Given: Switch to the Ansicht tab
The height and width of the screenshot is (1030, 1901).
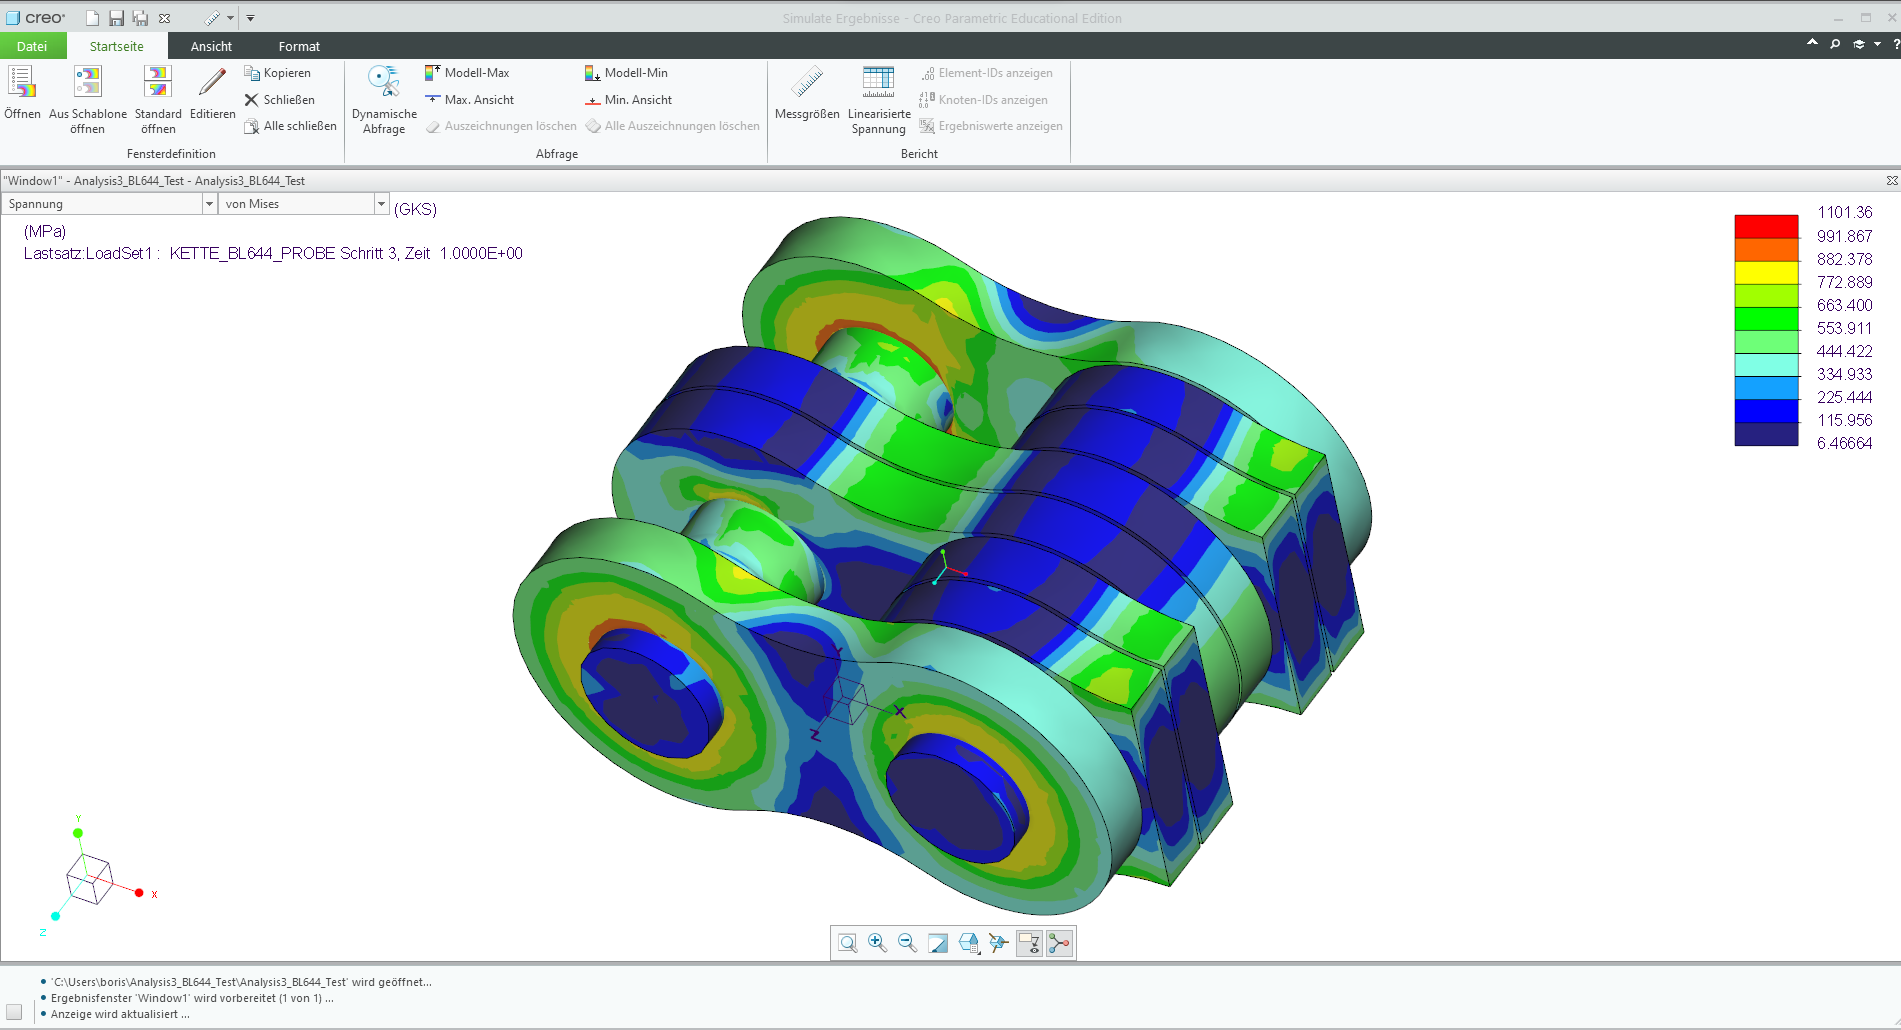Looking at the screenshot, I should [x=211, y=46].
